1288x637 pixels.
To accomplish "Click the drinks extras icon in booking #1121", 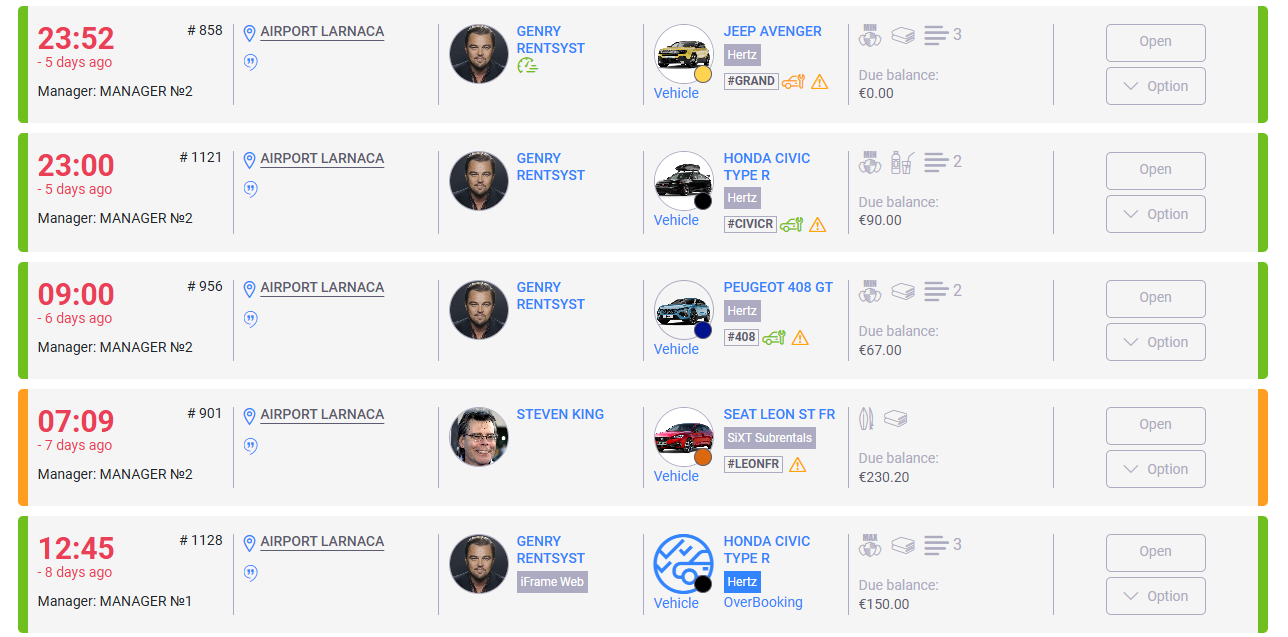I will 902,162.
